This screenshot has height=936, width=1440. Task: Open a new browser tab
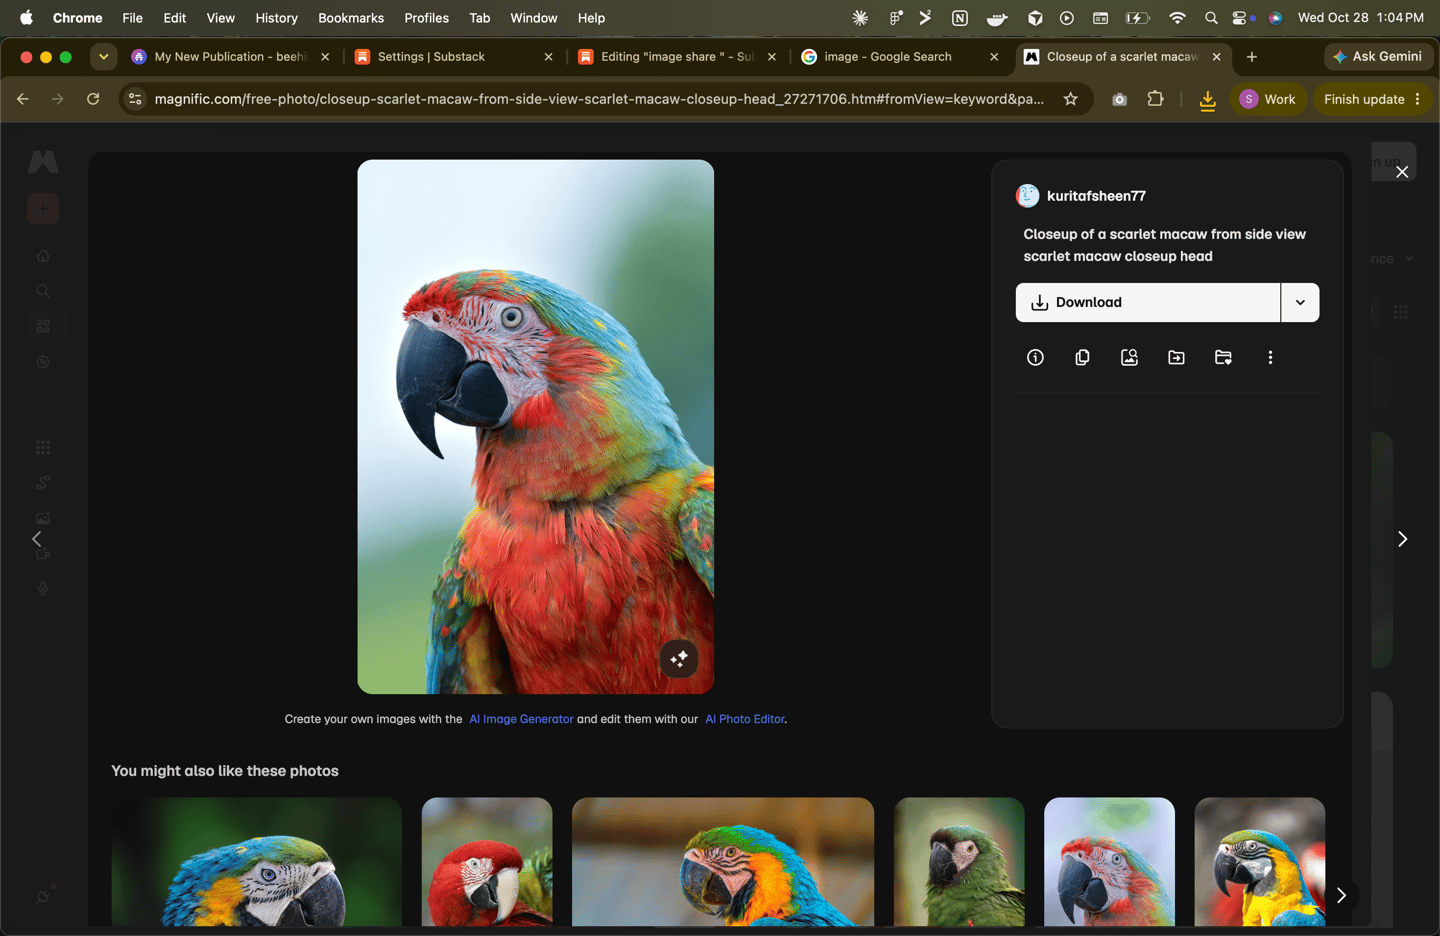[1251, 57]
